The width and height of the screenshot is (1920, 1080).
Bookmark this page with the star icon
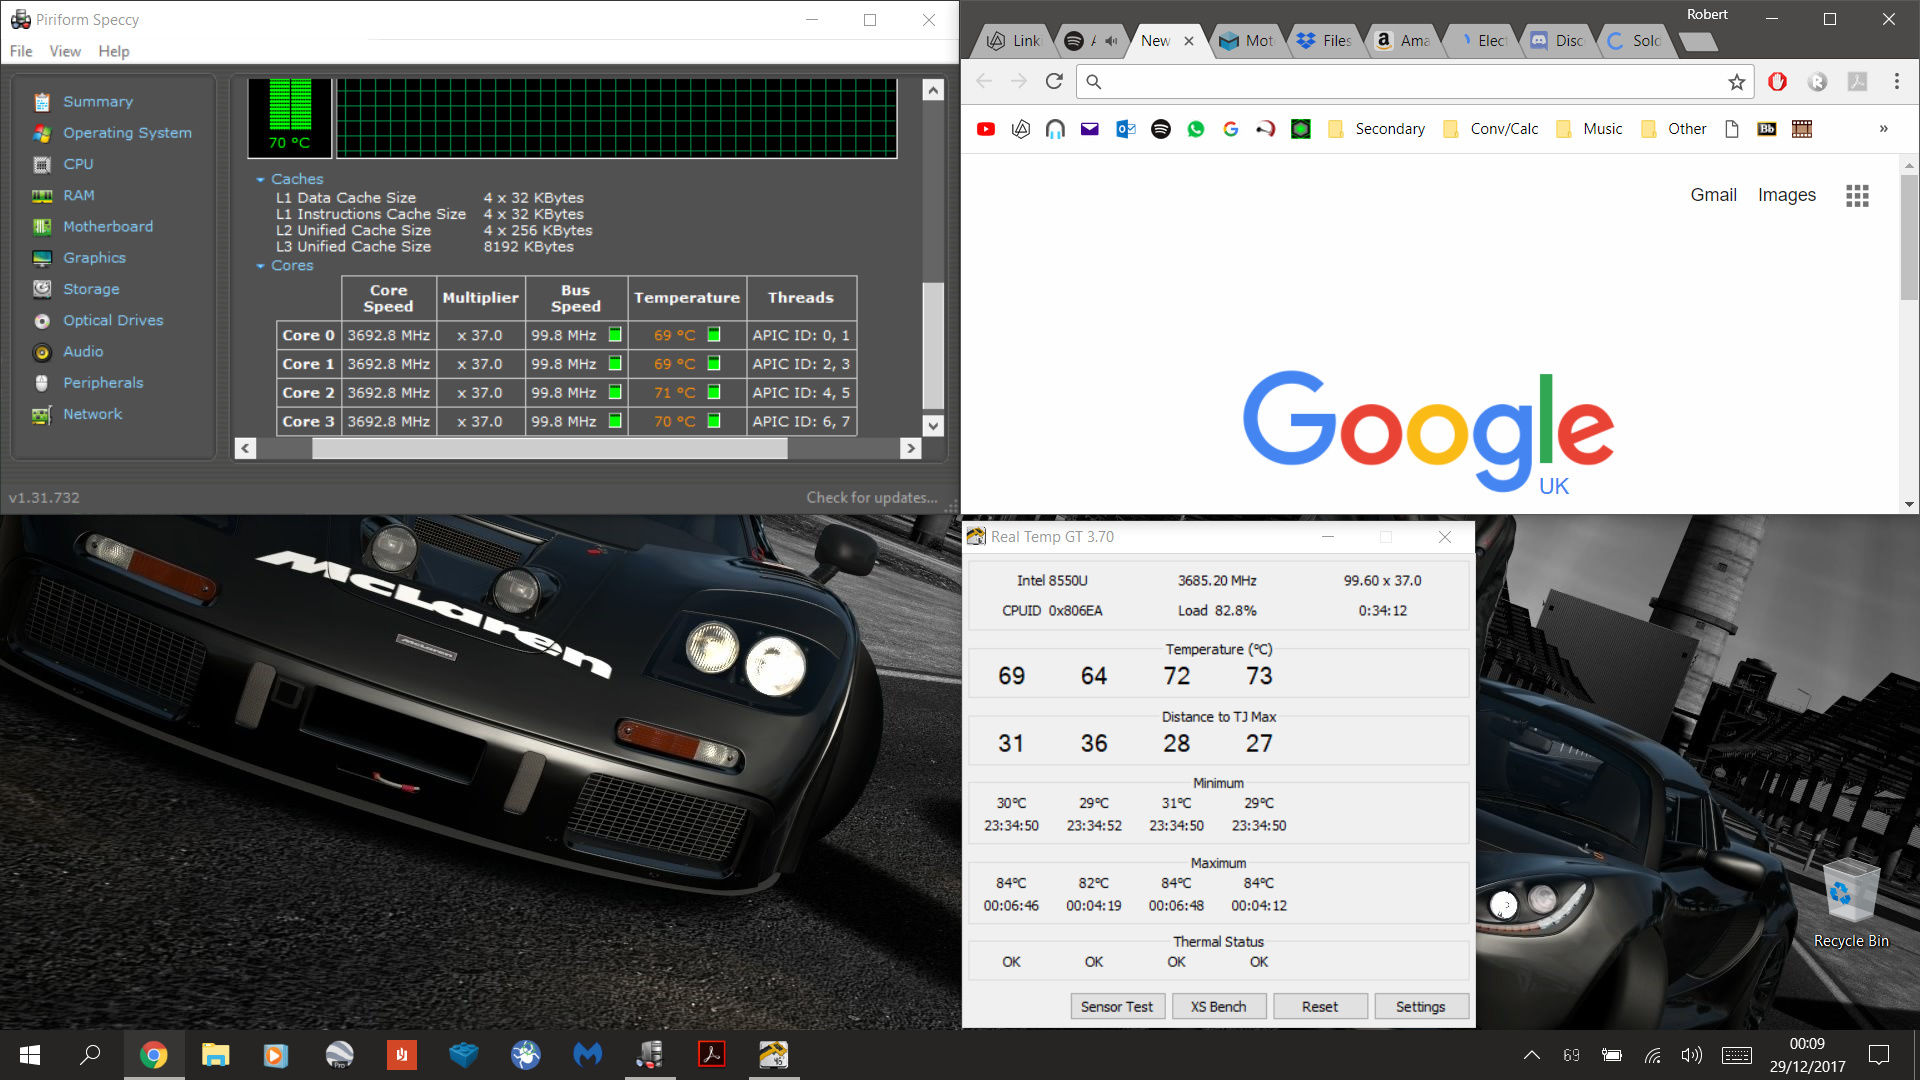1737,82
